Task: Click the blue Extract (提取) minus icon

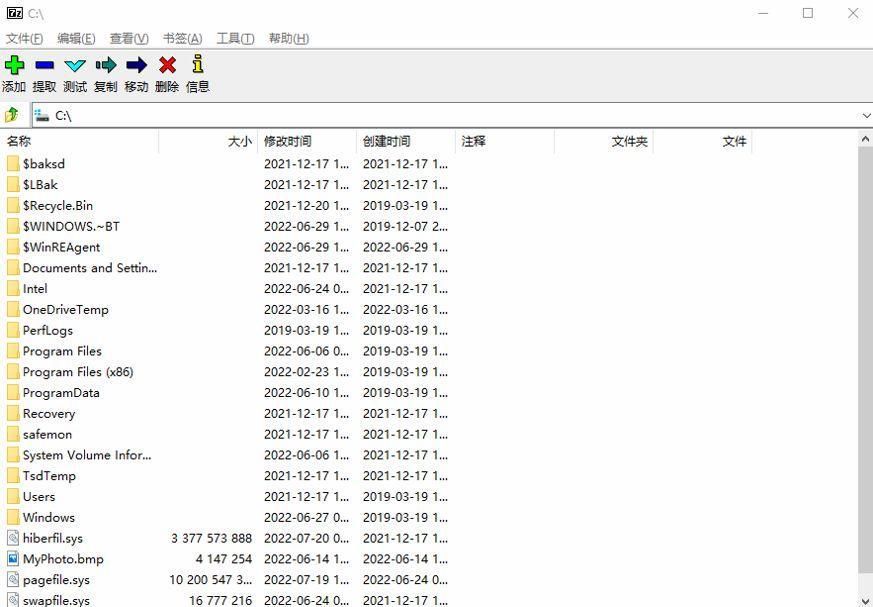Action: pos(45,65)
